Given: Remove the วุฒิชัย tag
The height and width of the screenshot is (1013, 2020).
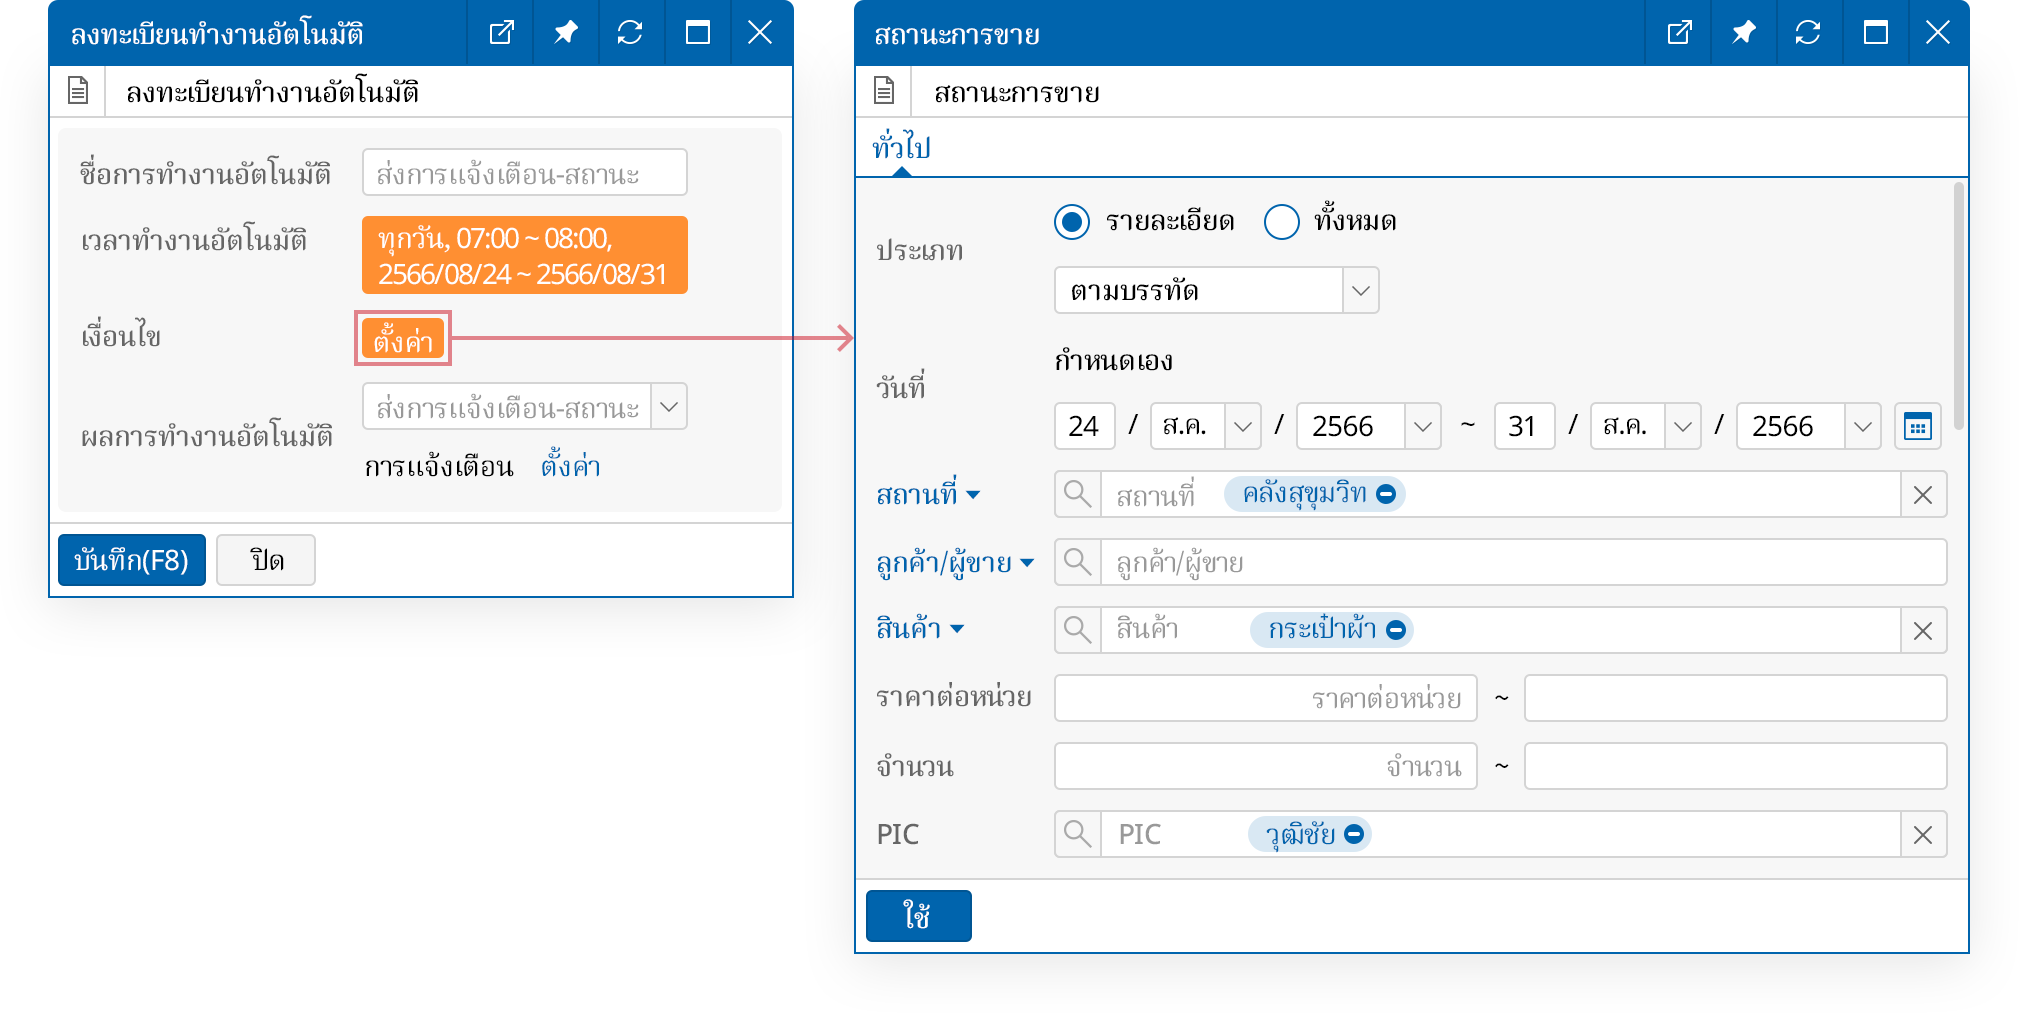Looking at the screenshot, I should 1354,834.
